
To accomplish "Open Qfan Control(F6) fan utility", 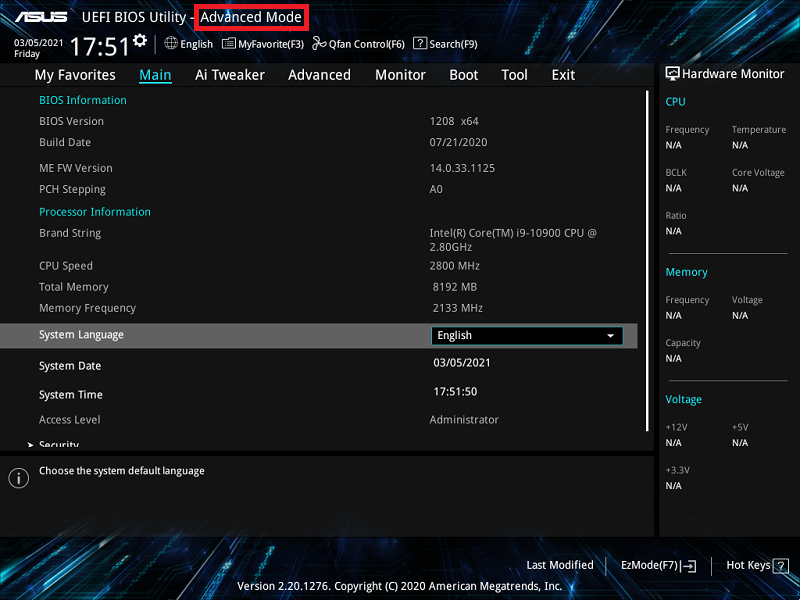I will point(358,44).
